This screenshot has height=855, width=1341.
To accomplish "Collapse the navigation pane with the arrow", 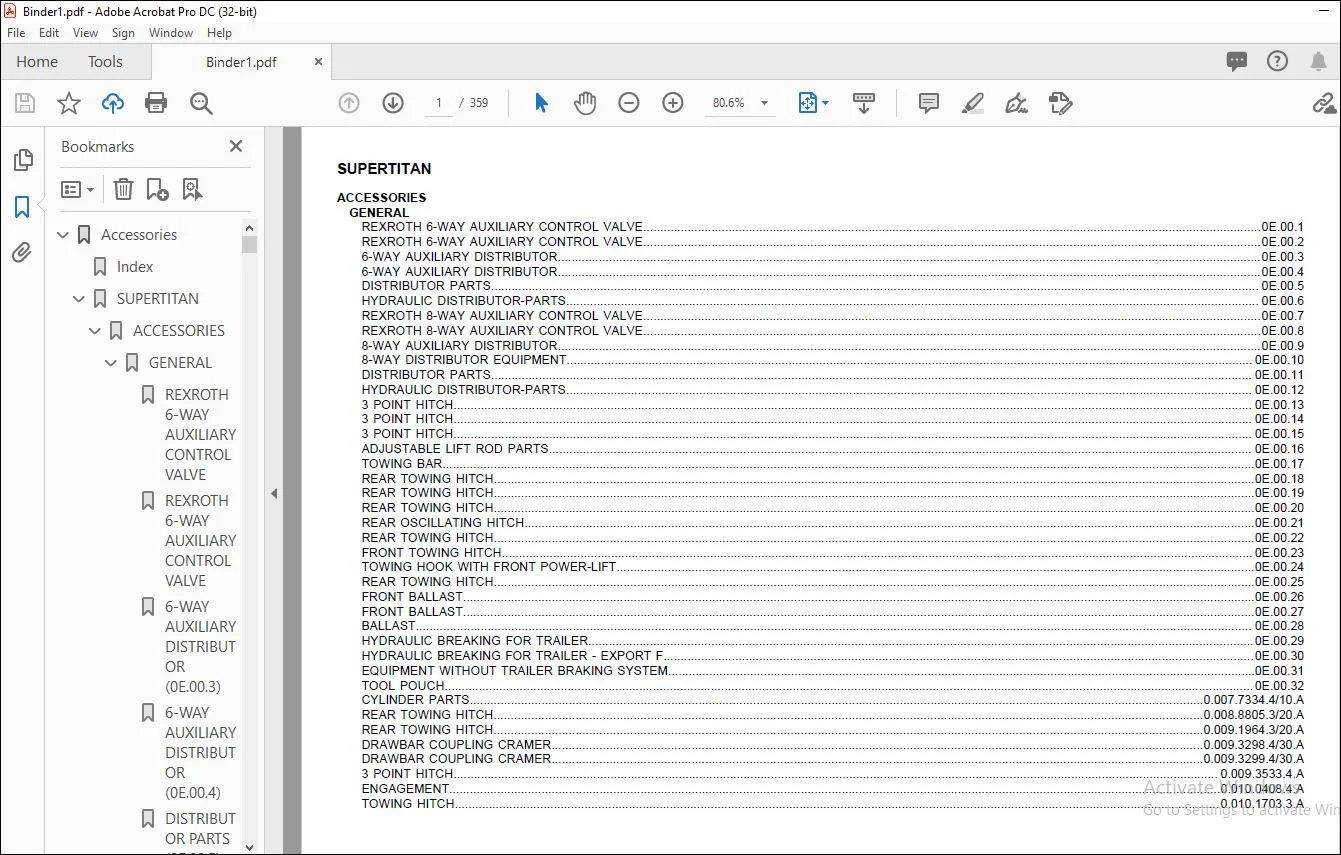I will coord(274,493).
